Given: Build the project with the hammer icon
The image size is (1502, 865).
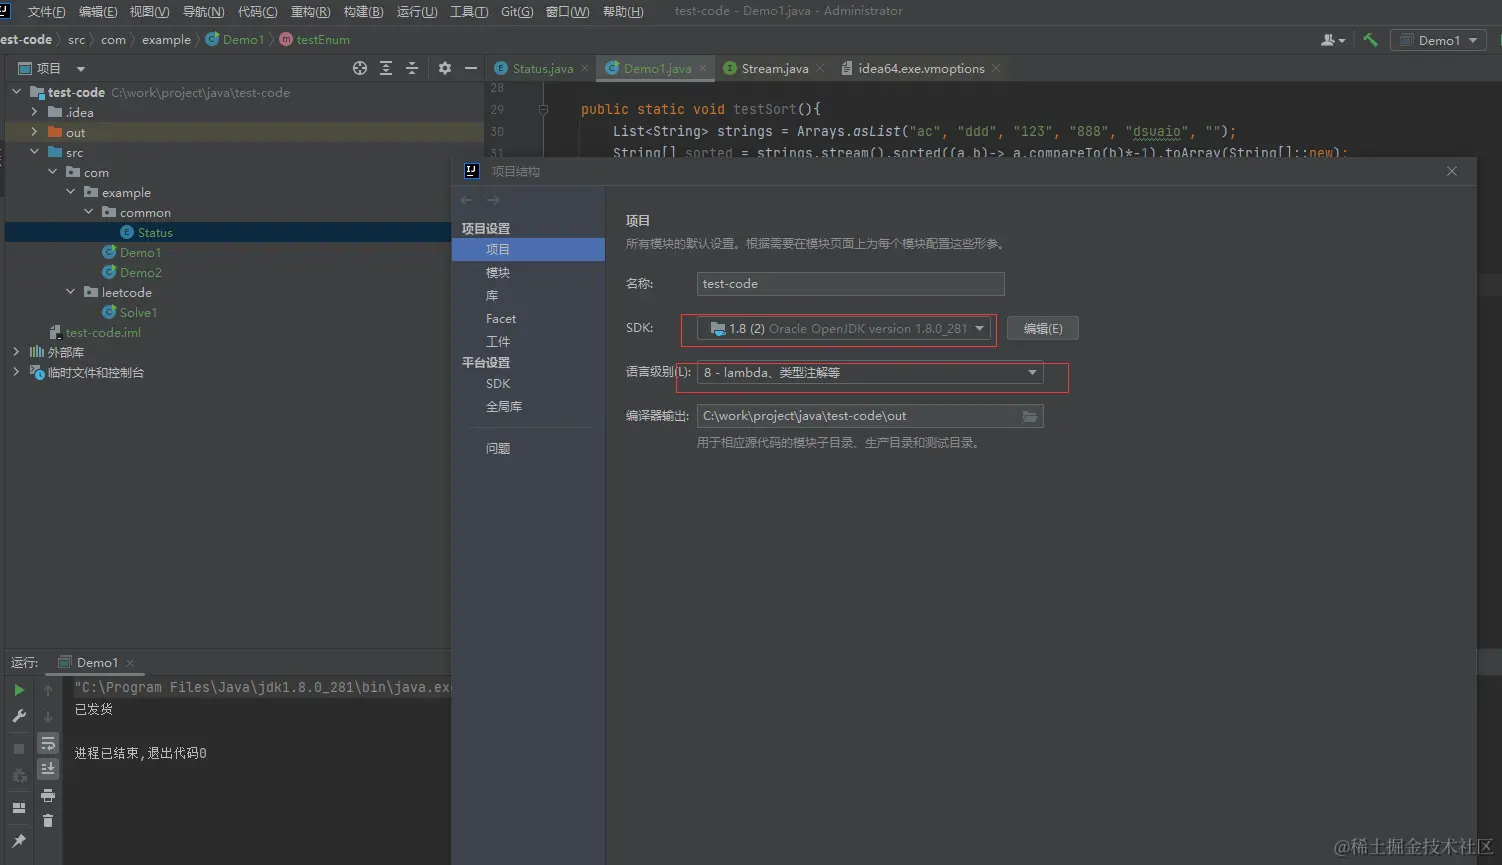Looking at the screenshot, I should point(1370,40).
